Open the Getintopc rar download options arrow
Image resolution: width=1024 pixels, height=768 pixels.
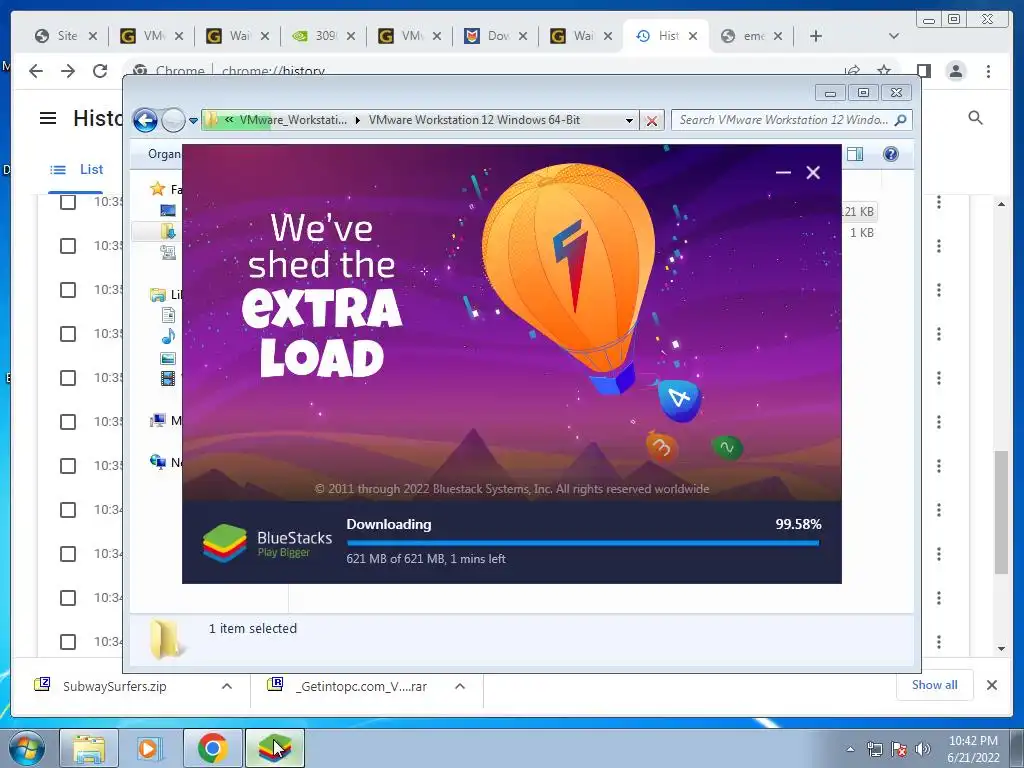click(460, 686)
